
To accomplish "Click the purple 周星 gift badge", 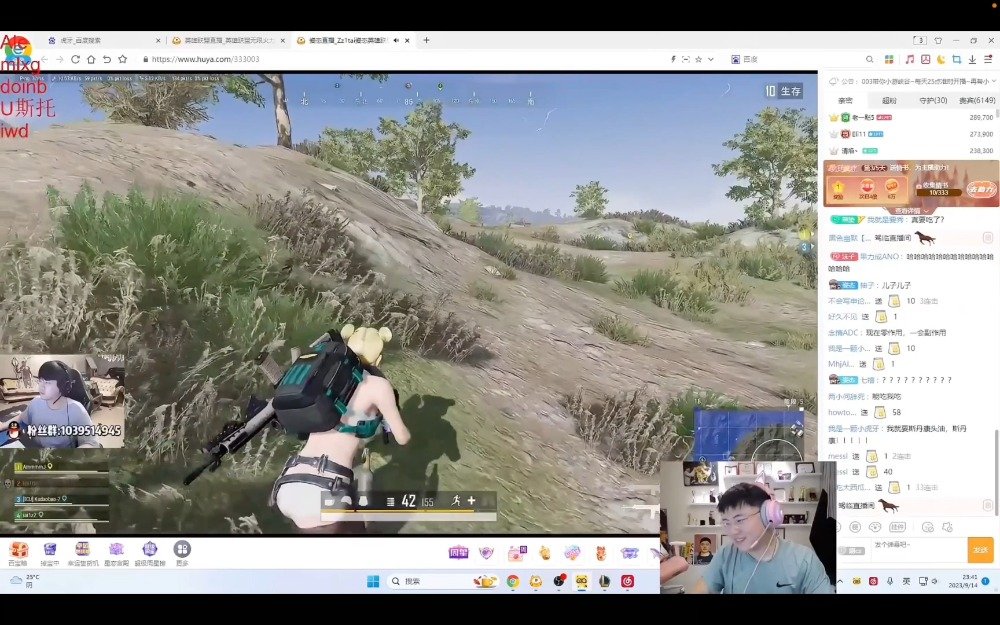I will [458, 553].
